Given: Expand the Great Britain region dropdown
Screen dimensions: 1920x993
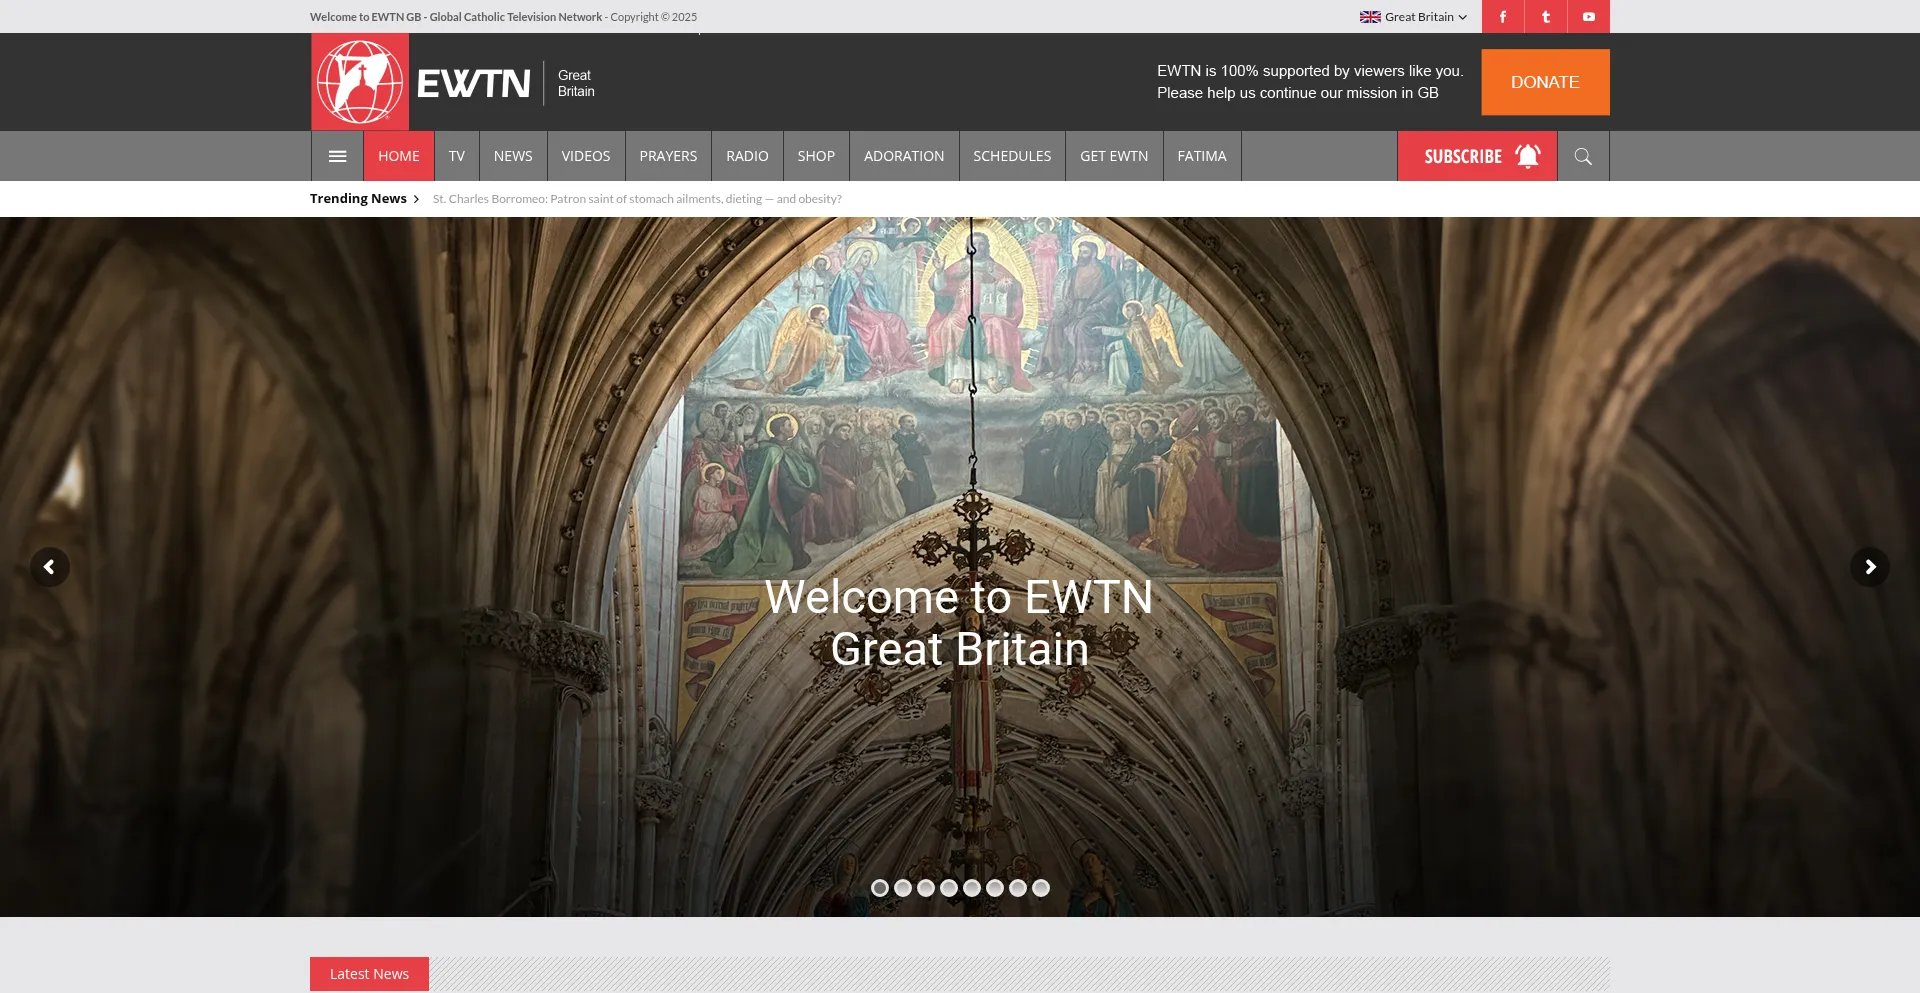Looking at the screenshot, I should pos(1413,17).
